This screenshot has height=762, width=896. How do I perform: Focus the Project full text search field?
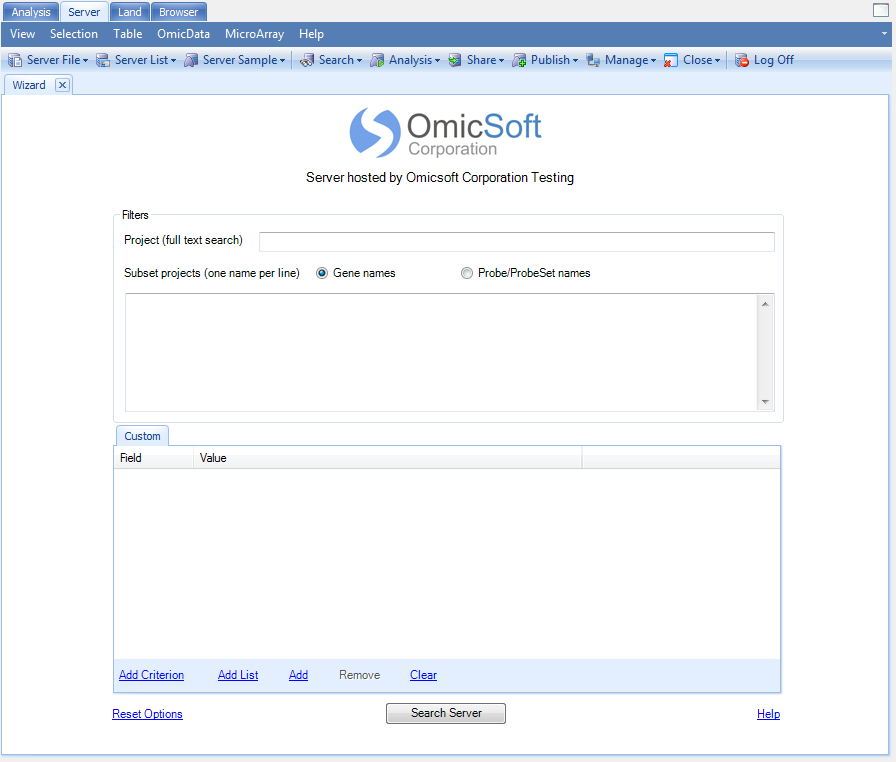pyautogui.click(x=517, y=242)
